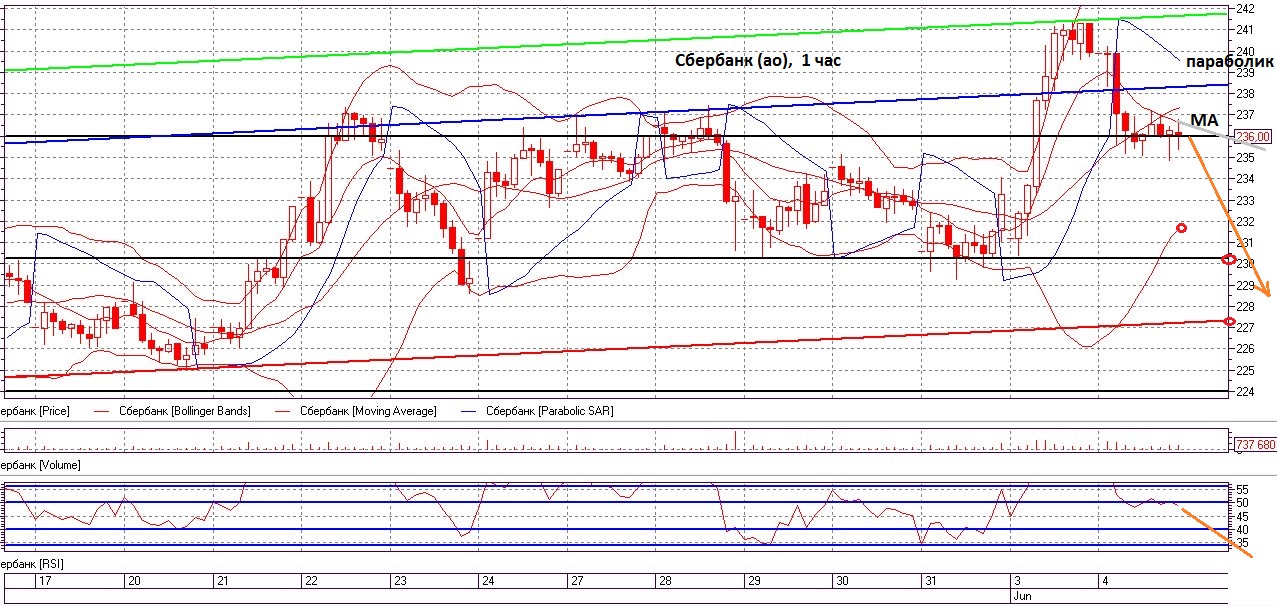Click RSI scale value 45
1277x606 pixels.
1243,516
